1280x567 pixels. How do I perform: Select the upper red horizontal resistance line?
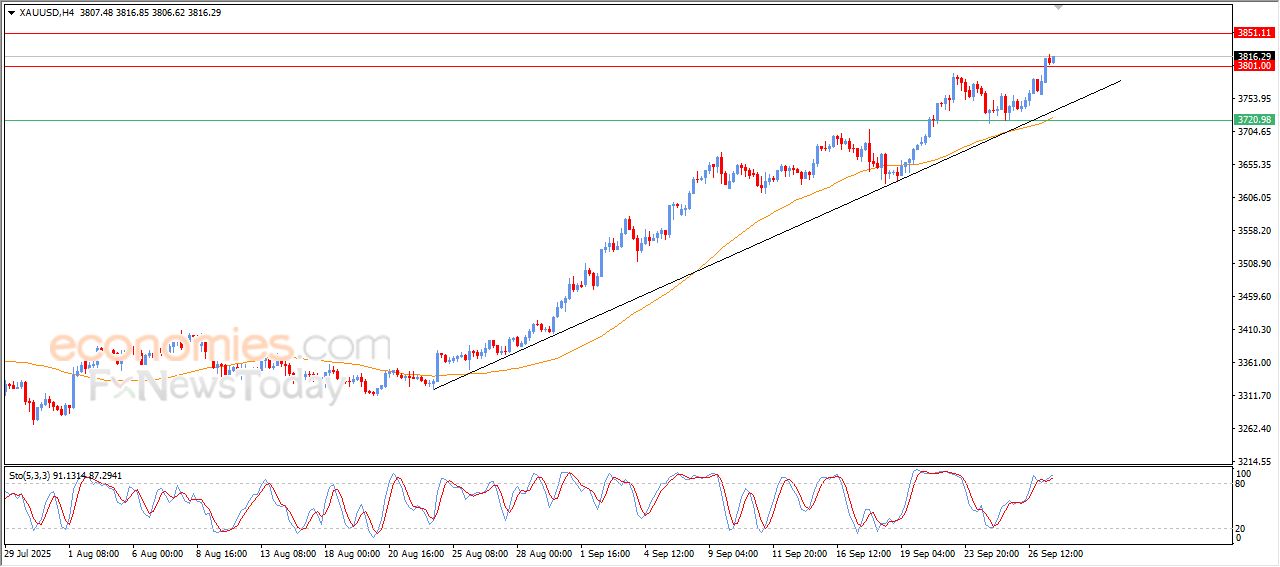point(617,33)
